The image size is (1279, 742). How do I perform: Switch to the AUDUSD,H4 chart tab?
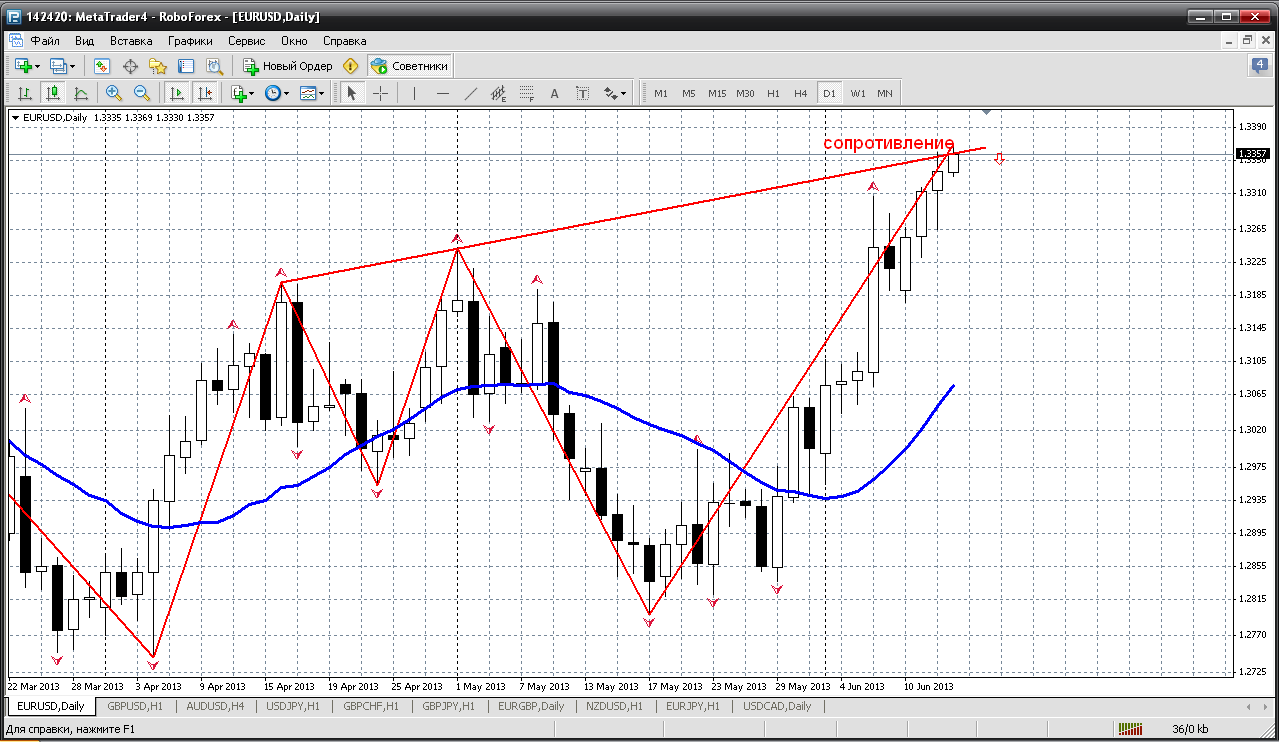(x=216, y=706)
